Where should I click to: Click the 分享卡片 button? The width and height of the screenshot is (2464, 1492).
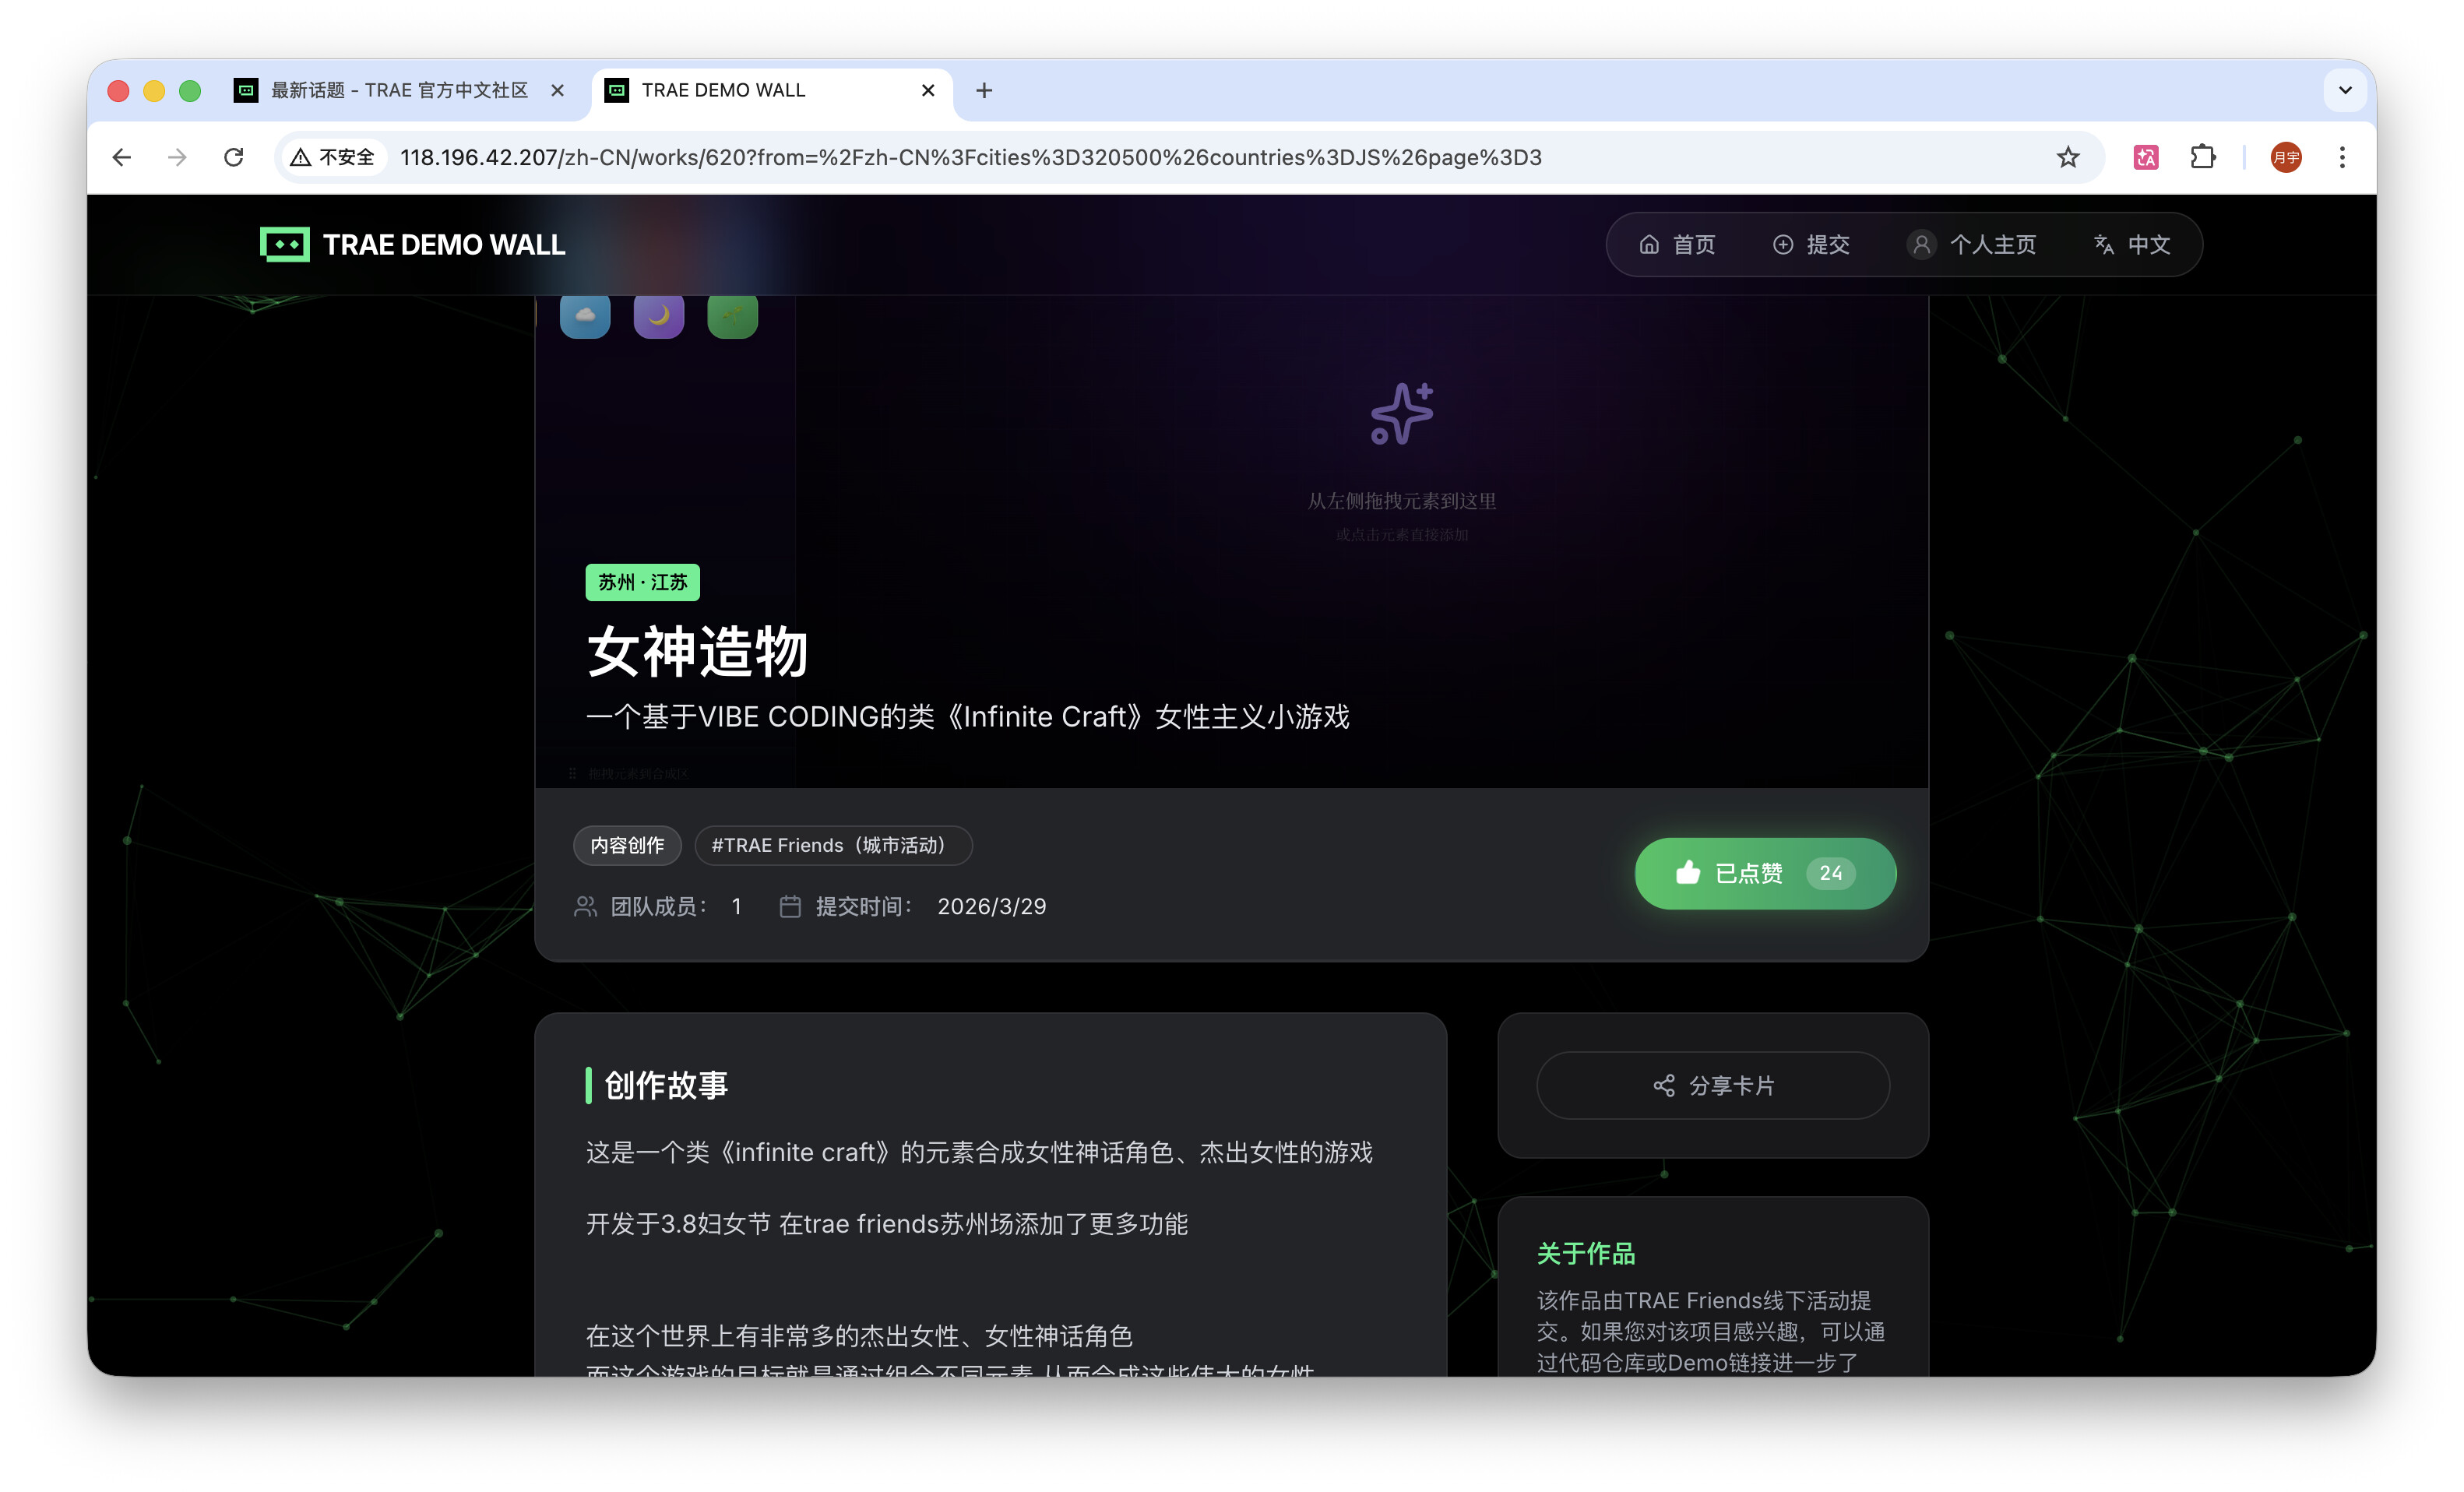pyautogui.click(x=1712, y=1085)
